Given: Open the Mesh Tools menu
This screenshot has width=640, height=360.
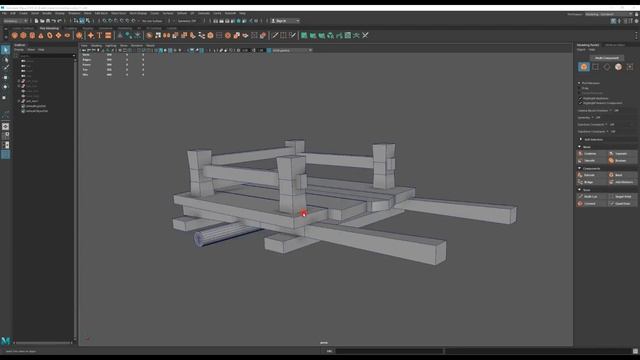Looking at the screenshot, I should [x=119, y=13].
